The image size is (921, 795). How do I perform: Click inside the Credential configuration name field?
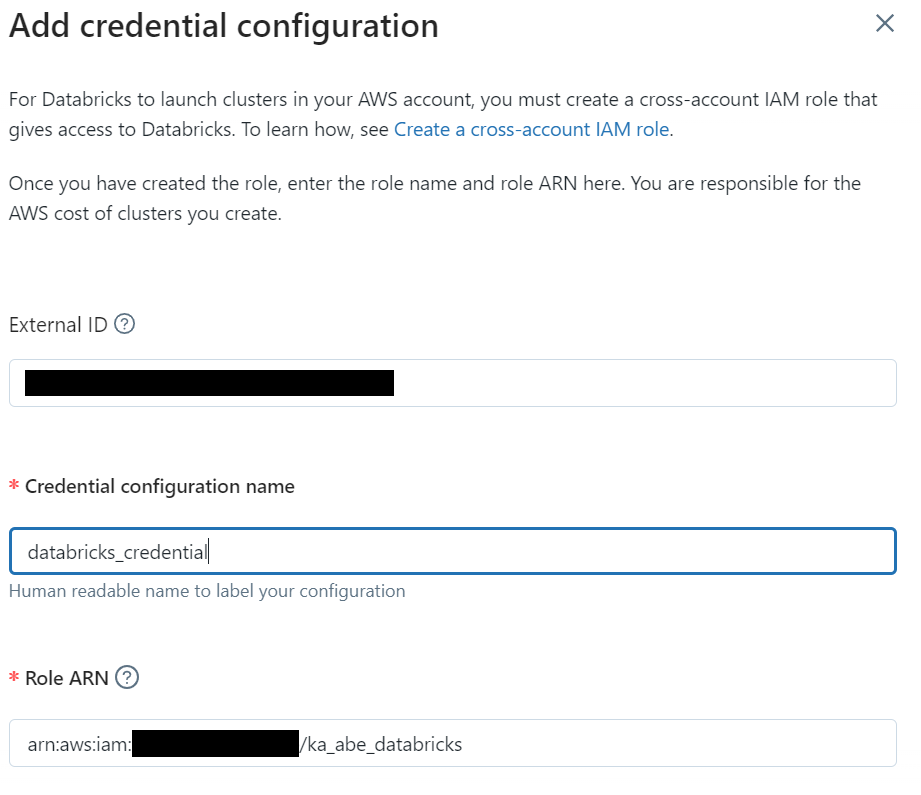point(453,551)
